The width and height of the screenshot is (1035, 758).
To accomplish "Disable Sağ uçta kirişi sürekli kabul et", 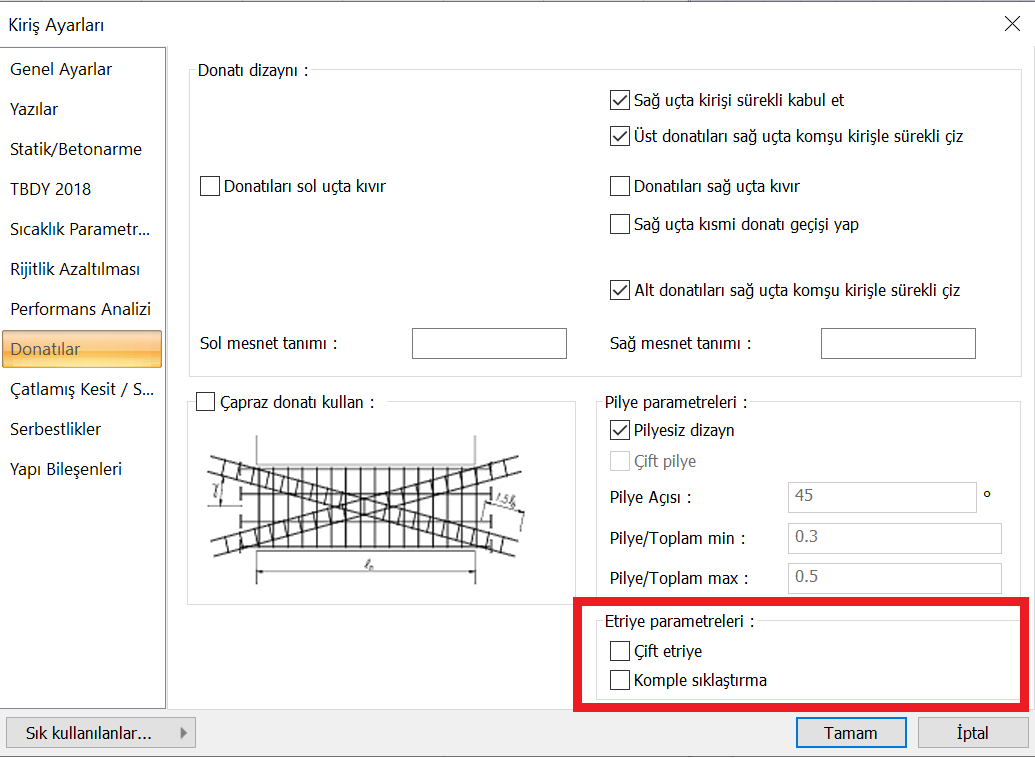I will pos(620,100).
